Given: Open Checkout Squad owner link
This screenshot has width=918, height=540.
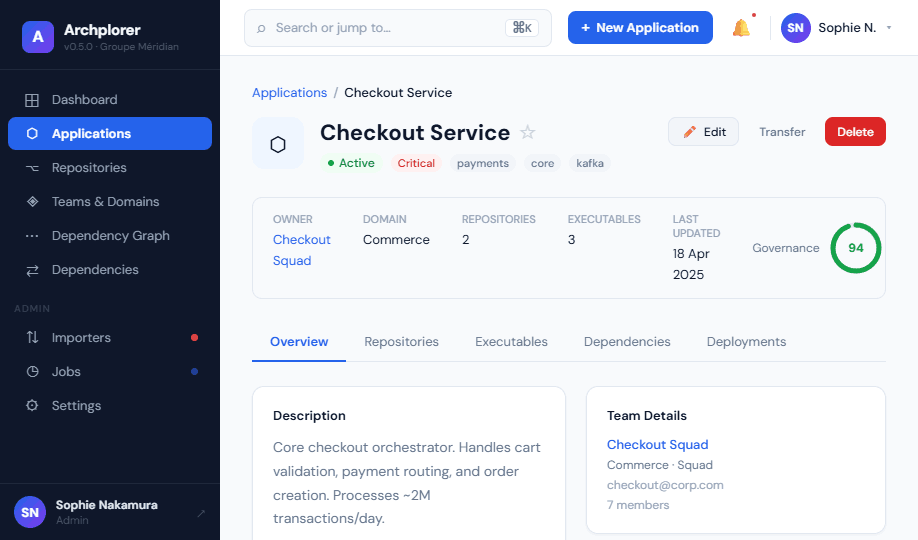Looking at the screenshot, I should pos(302,250).
